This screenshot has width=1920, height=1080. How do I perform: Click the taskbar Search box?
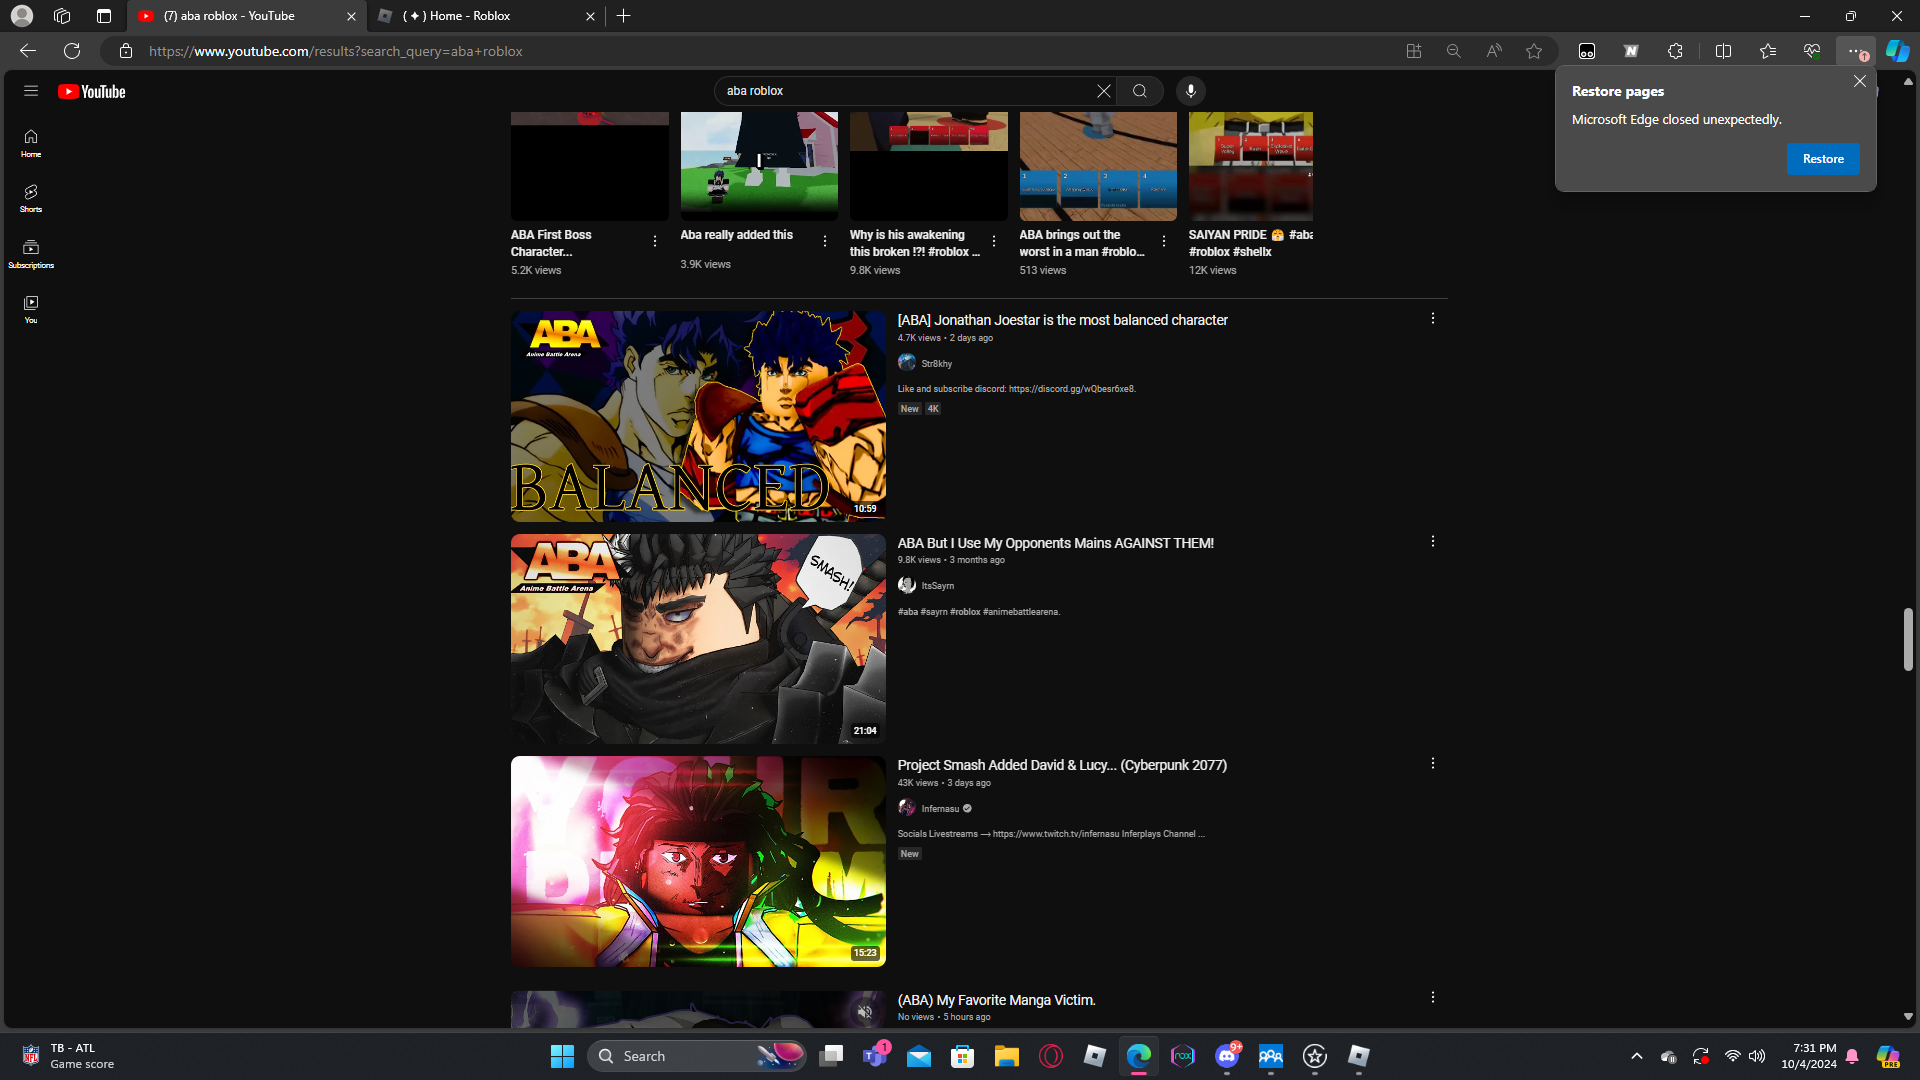pyautogui.click(x=697, y=1056)
